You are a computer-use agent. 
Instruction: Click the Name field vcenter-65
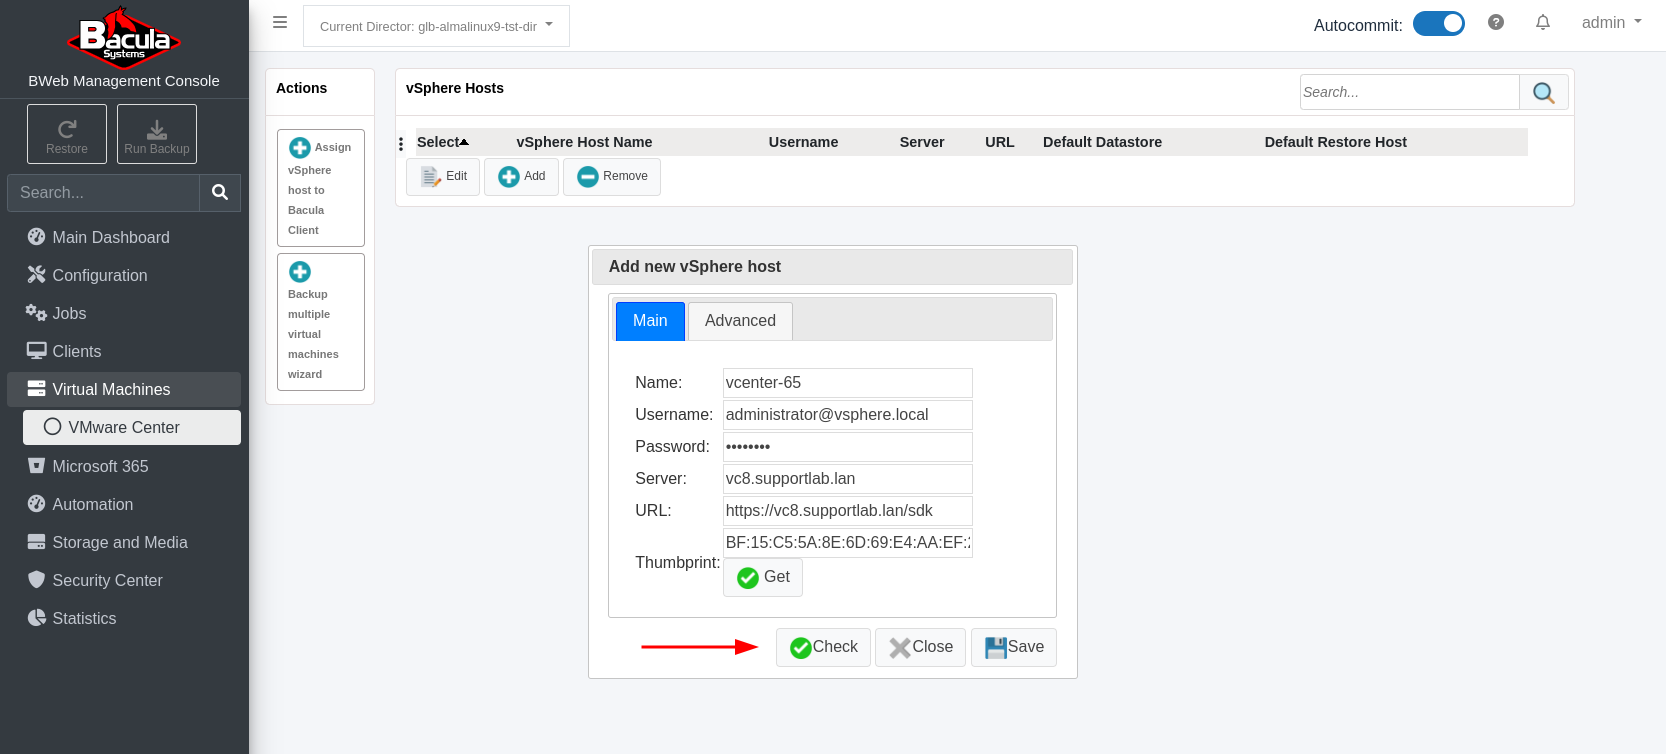tap(848, 383)
